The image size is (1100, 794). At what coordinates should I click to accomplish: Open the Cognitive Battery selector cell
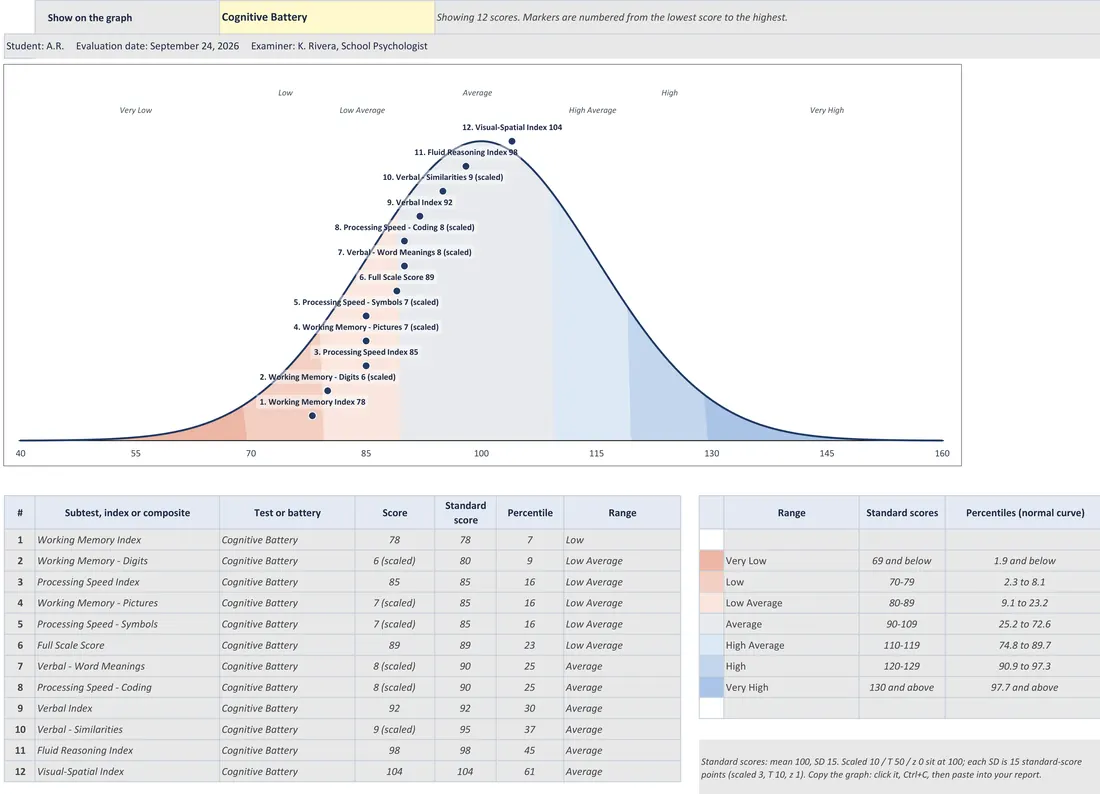pos(326,17)
